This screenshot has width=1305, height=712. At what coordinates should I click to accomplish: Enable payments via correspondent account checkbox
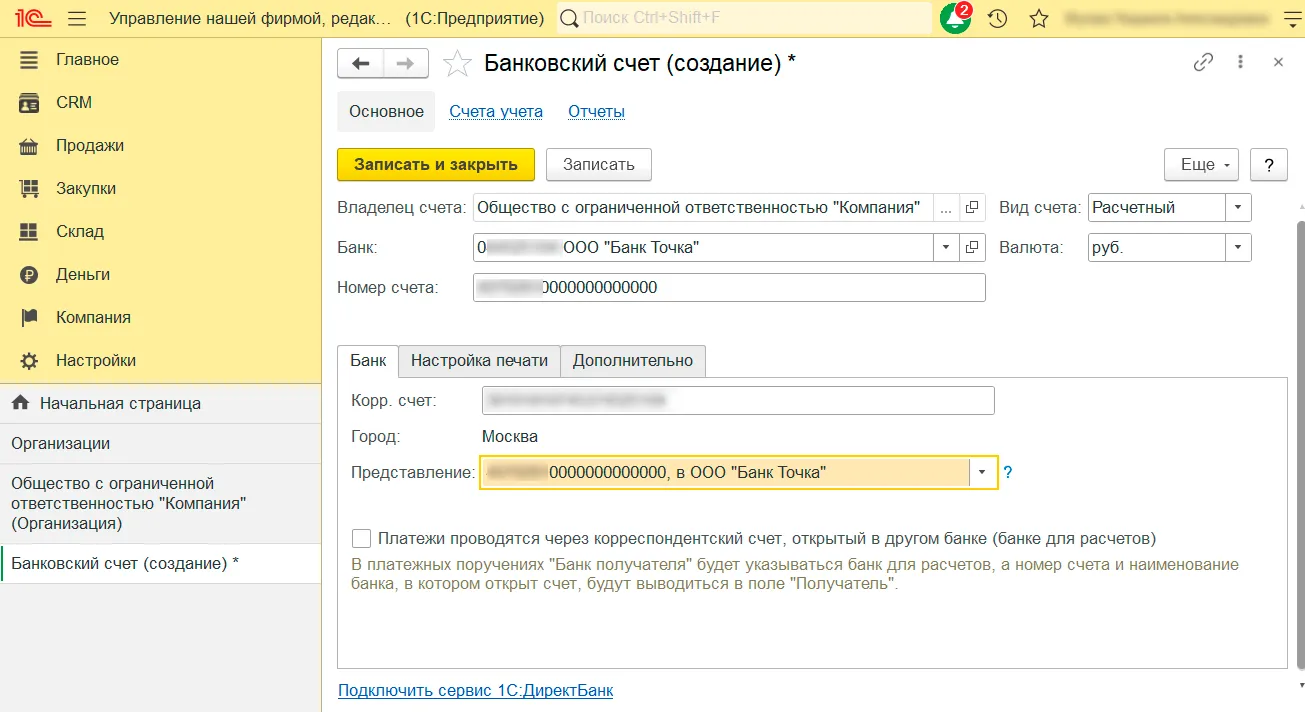[361, 538]
